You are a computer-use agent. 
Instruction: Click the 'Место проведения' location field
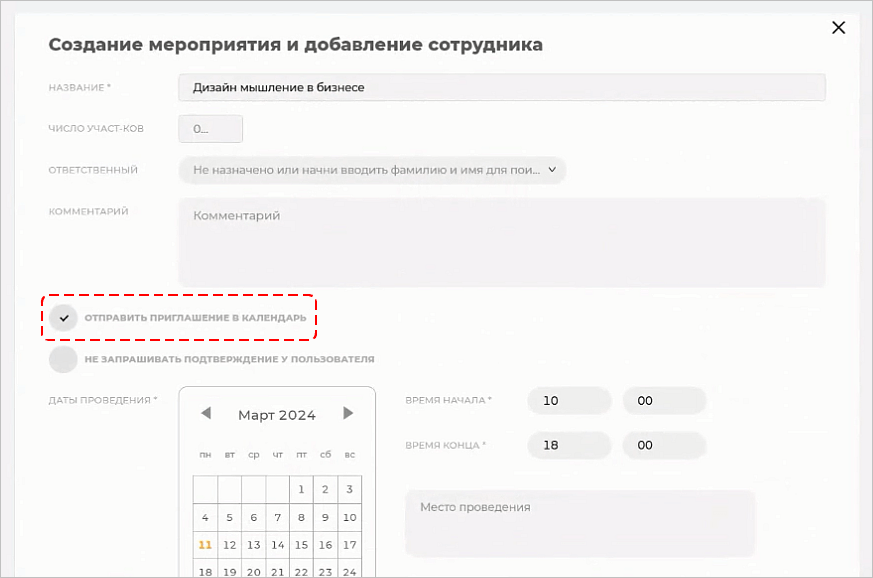580,523
